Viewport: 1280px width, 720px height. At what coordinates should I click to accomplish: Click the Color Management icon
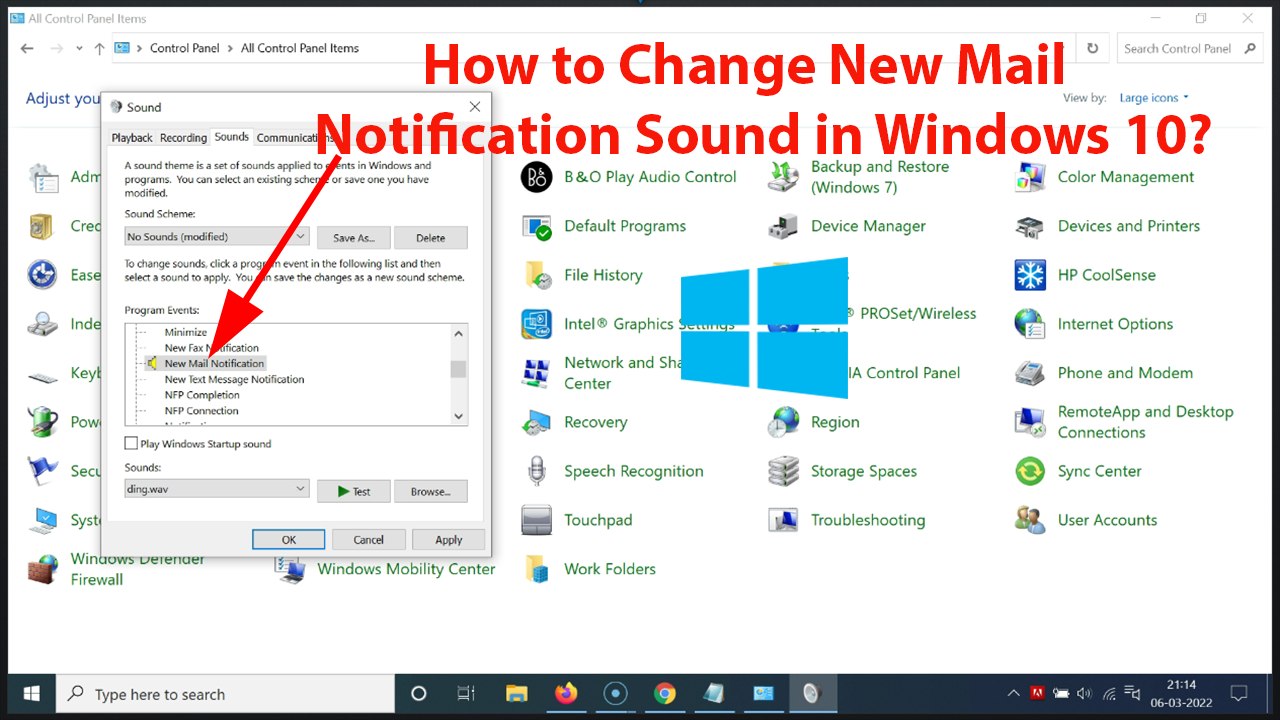[x=1030, y=177]
